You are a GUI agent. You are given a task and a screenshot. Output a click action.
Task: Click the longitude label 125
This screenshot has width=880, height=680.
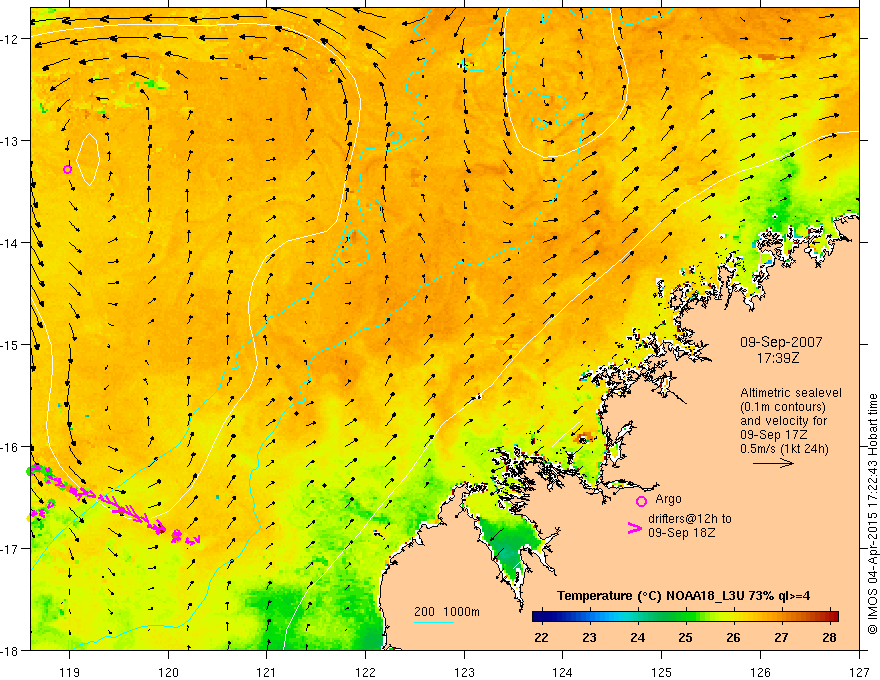coord(662,672)
